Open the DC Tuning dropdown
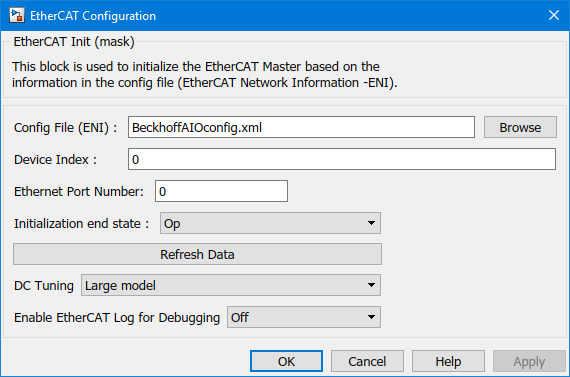 [231, 285]
